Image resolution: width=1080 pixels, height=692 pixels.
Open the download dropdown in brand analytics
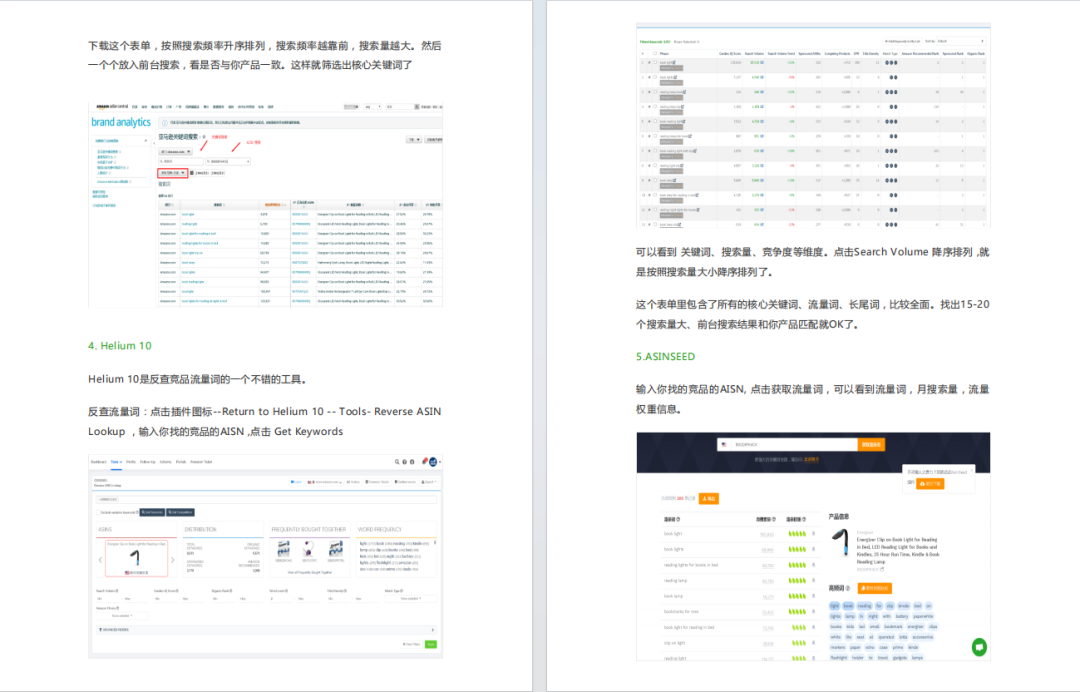tap(414, 139)
